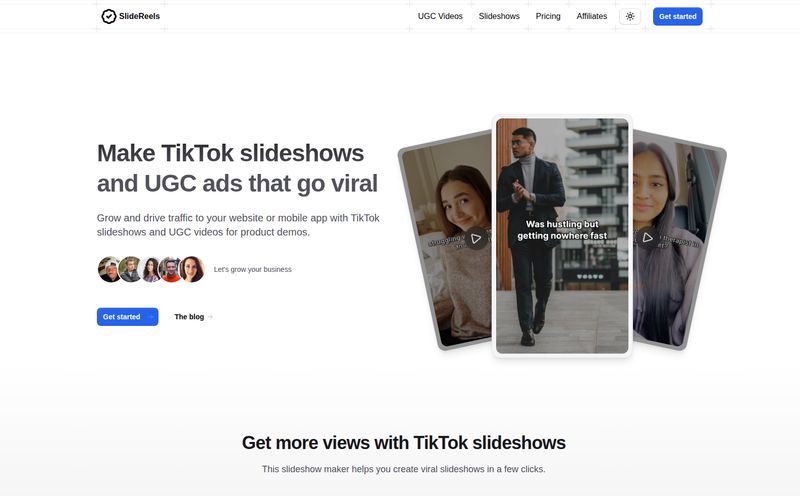Image resolution: width=800 pixels, height=496 pixels.
Task: Toggle the light/dark theme sun button
Action: [x=630, y=16]
